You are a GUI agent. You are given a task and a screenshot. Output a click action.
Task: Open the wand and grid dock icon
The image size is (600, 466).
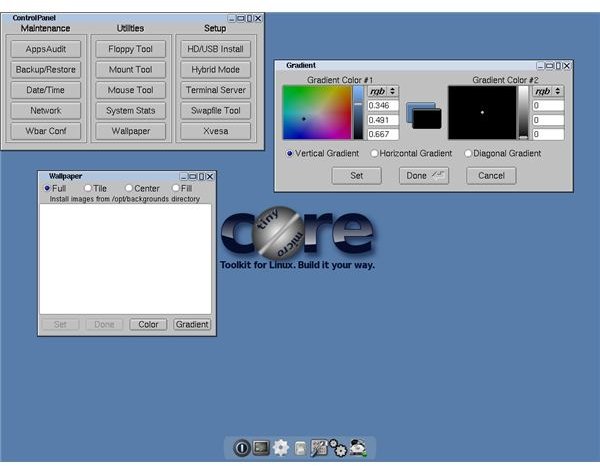319,448
